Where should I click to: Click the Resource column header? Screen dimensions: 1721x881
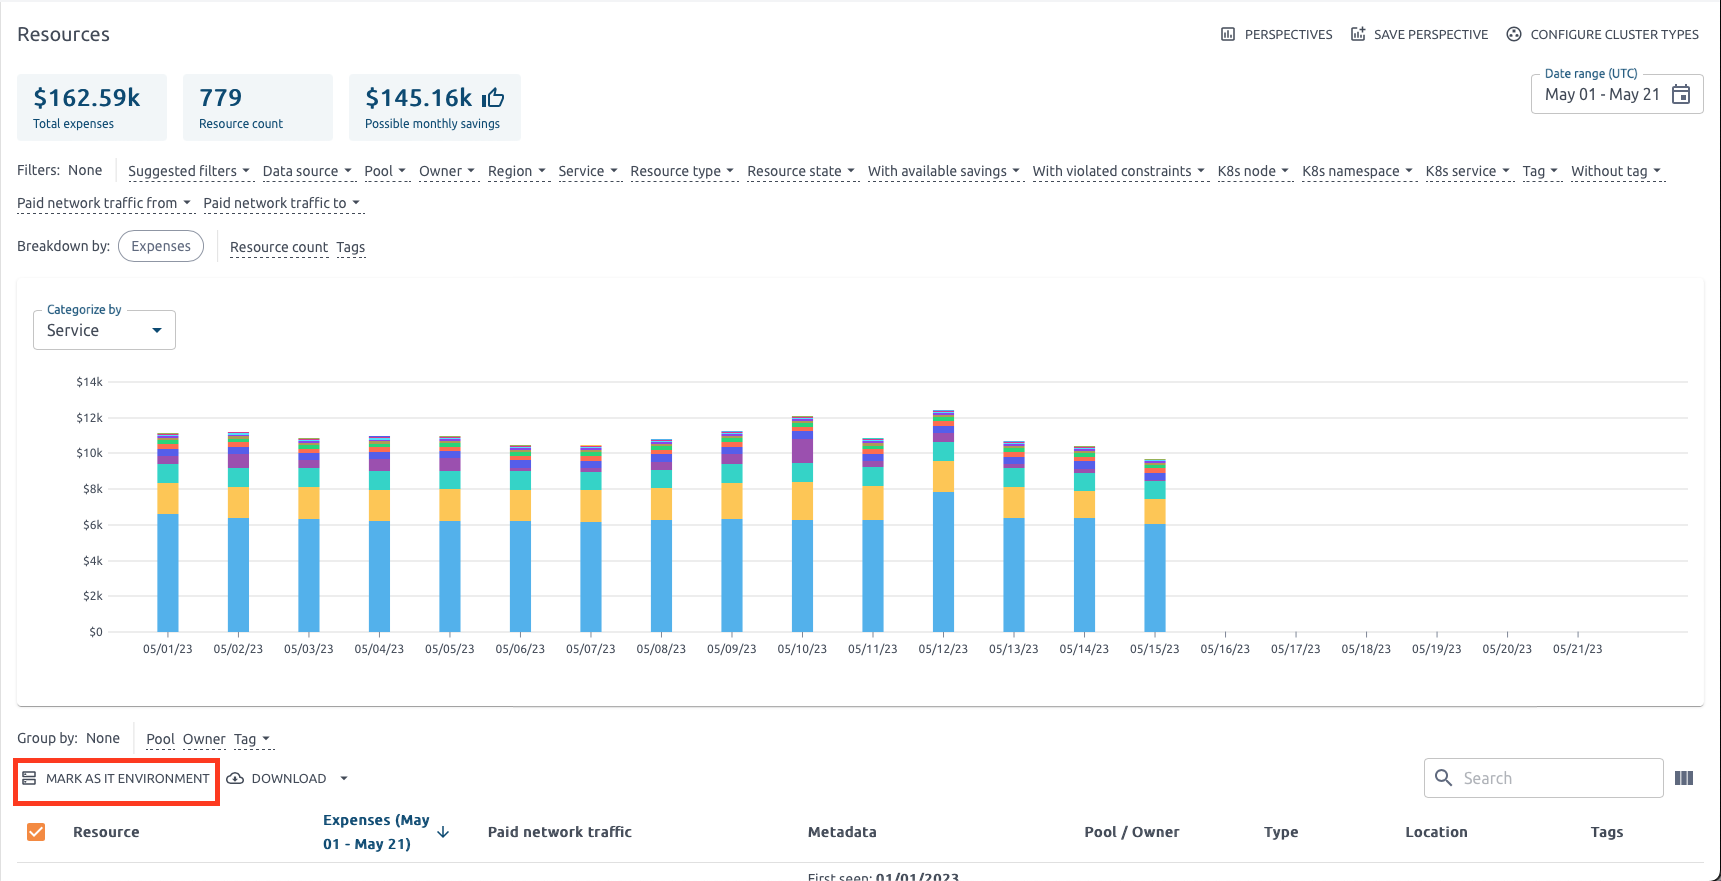point(106,832)
